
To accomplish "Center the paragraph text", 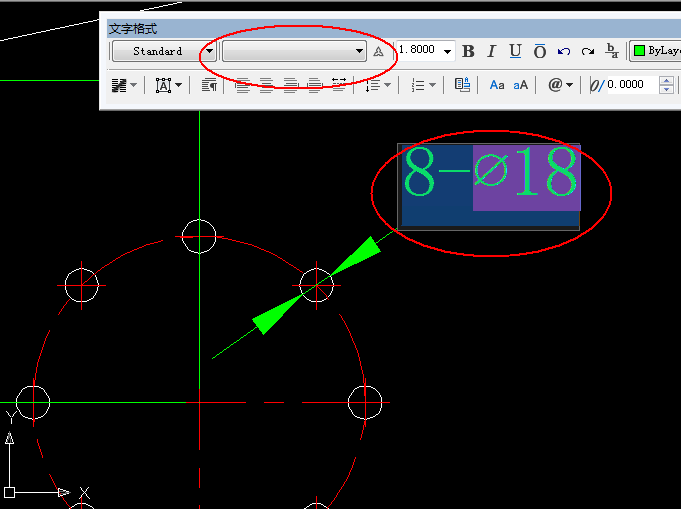I will coord(266,85).
